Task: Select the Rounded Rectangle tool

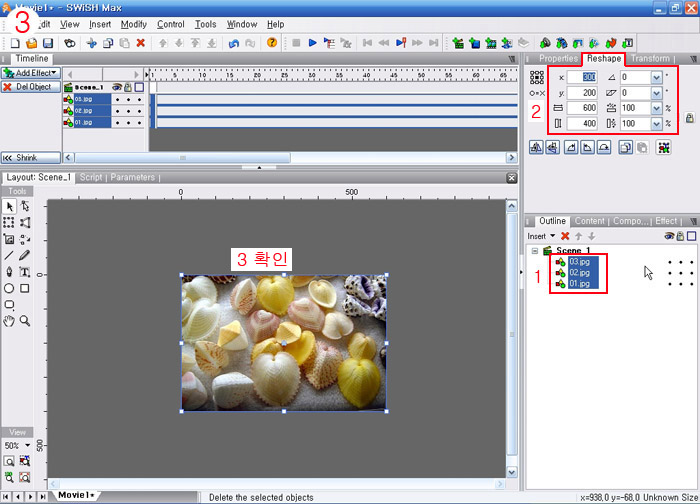Action: [x=9, y=304]
